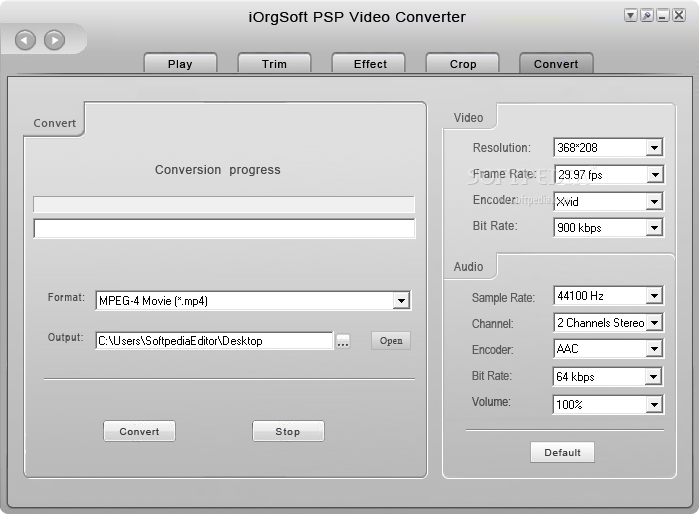This screenshot has width=699, height=514.
Task: Click the Open output folder button
Action: pyautogui.click(x=391, y=341)
